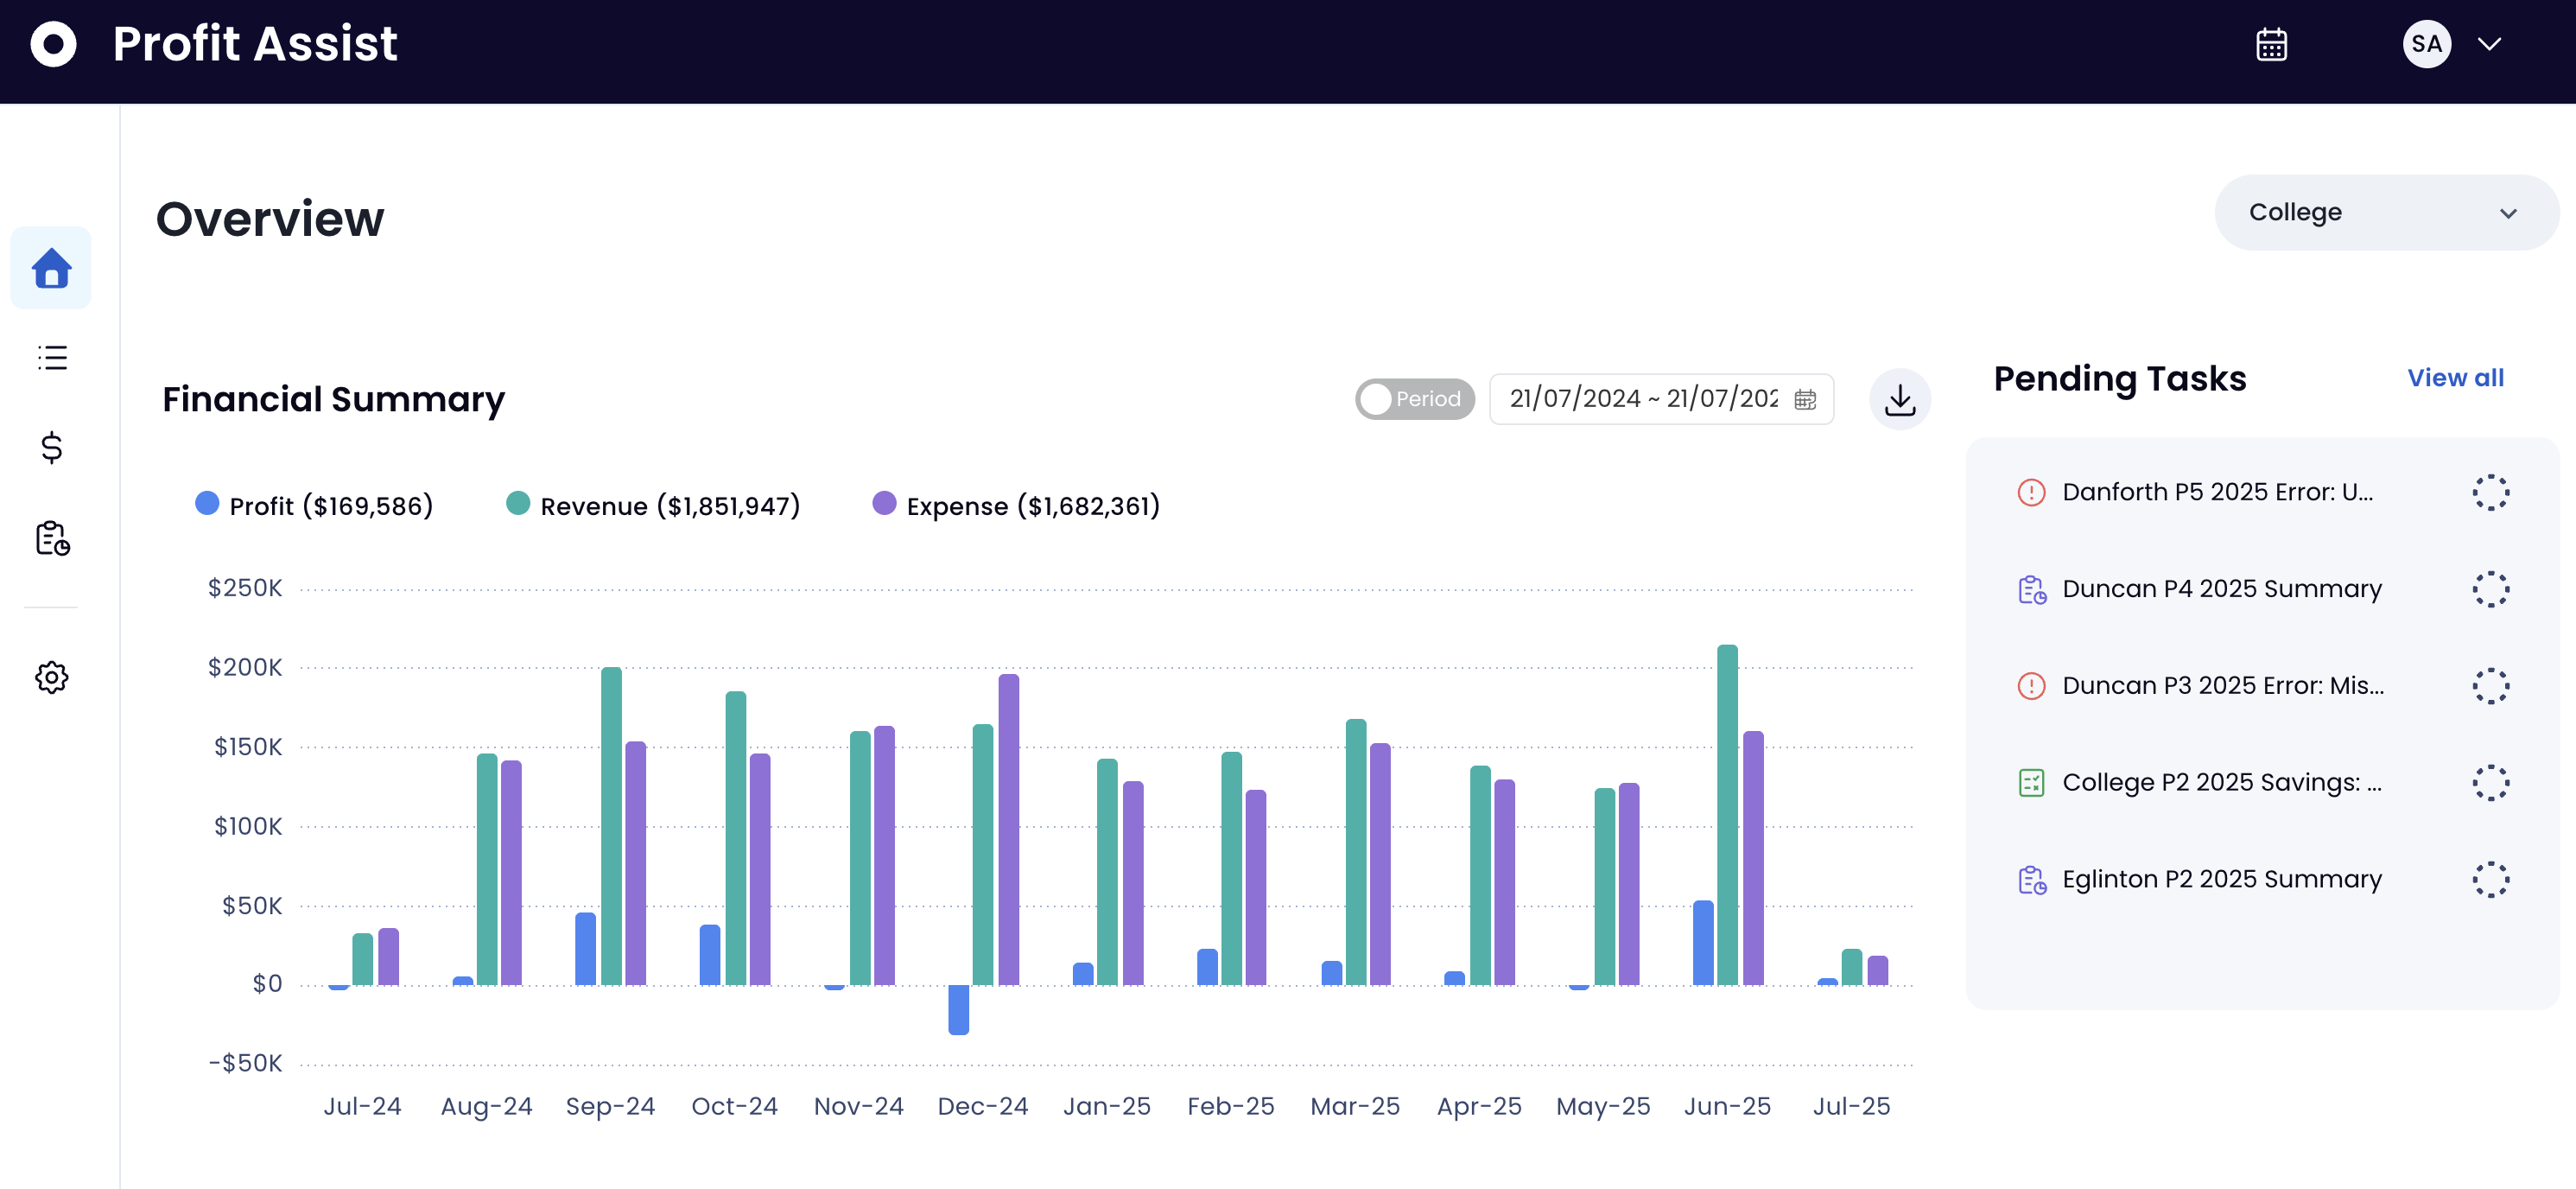Open the clipboard reports sidebar icon
2576x1189 pixels.
pyautogui.click(x=51, y=538)
